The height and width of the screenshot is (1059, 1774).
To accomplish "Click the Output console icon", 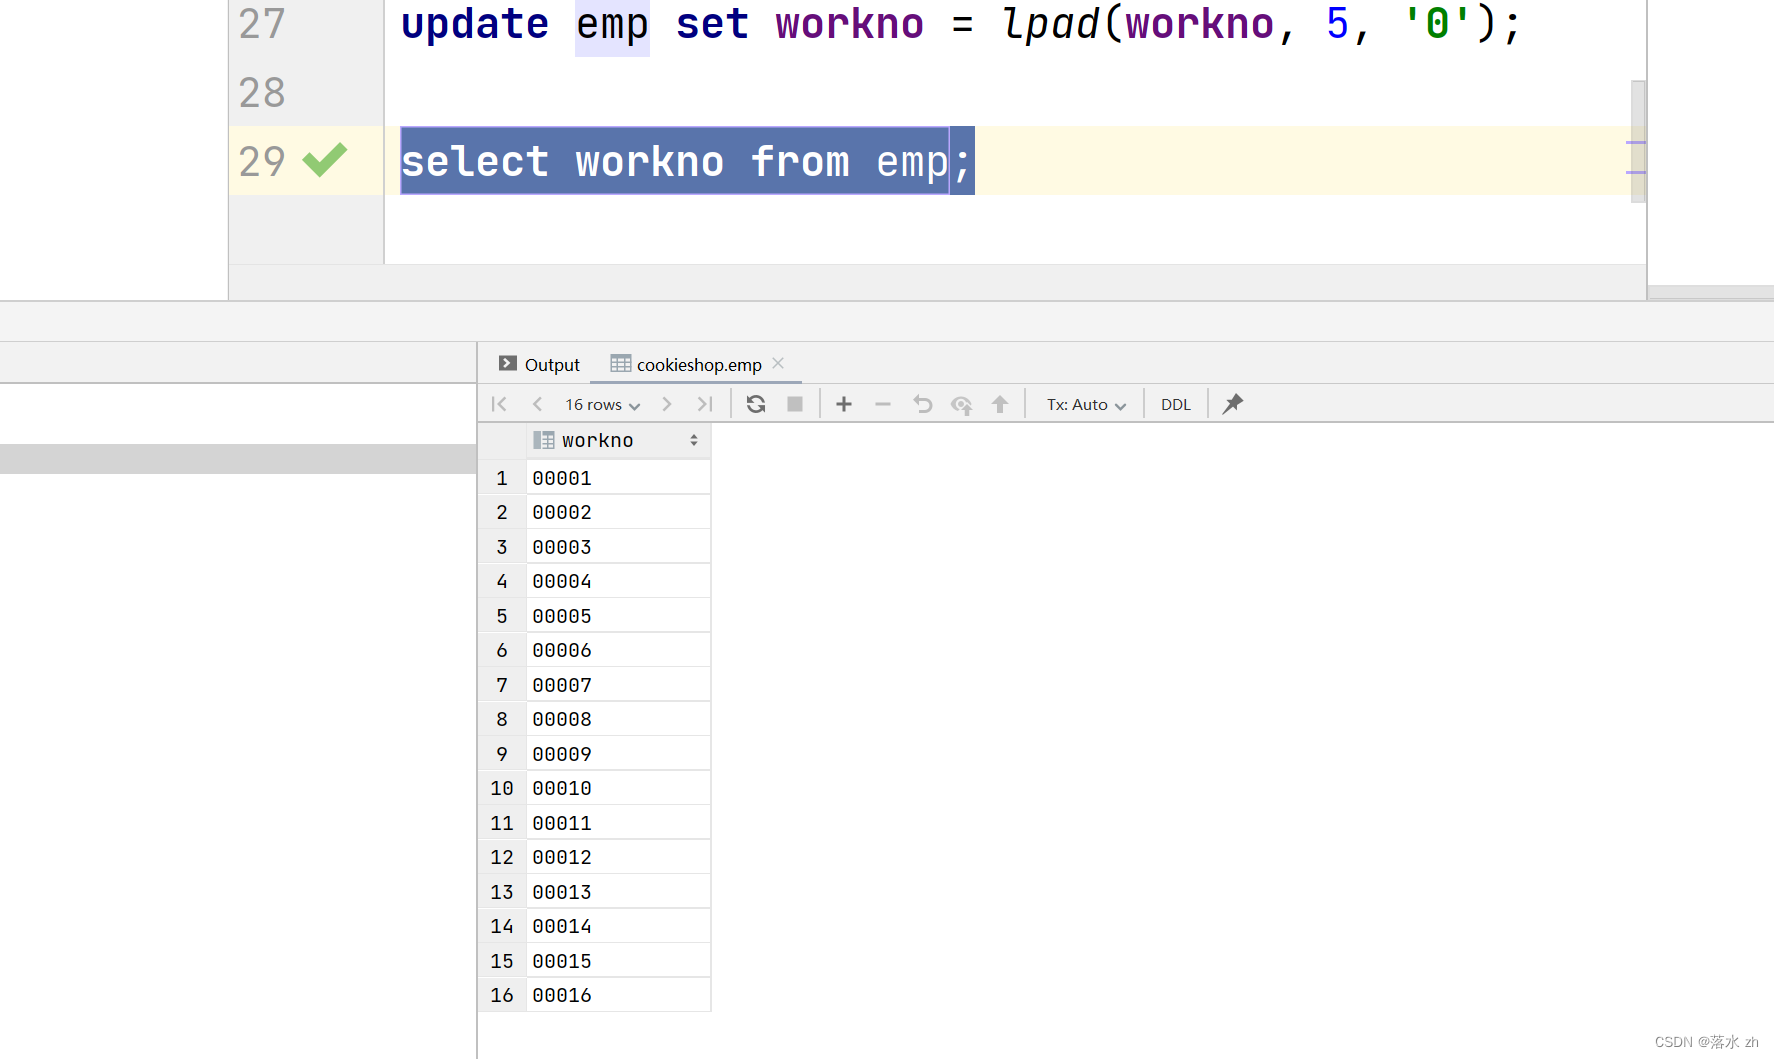I will (508, 364).
